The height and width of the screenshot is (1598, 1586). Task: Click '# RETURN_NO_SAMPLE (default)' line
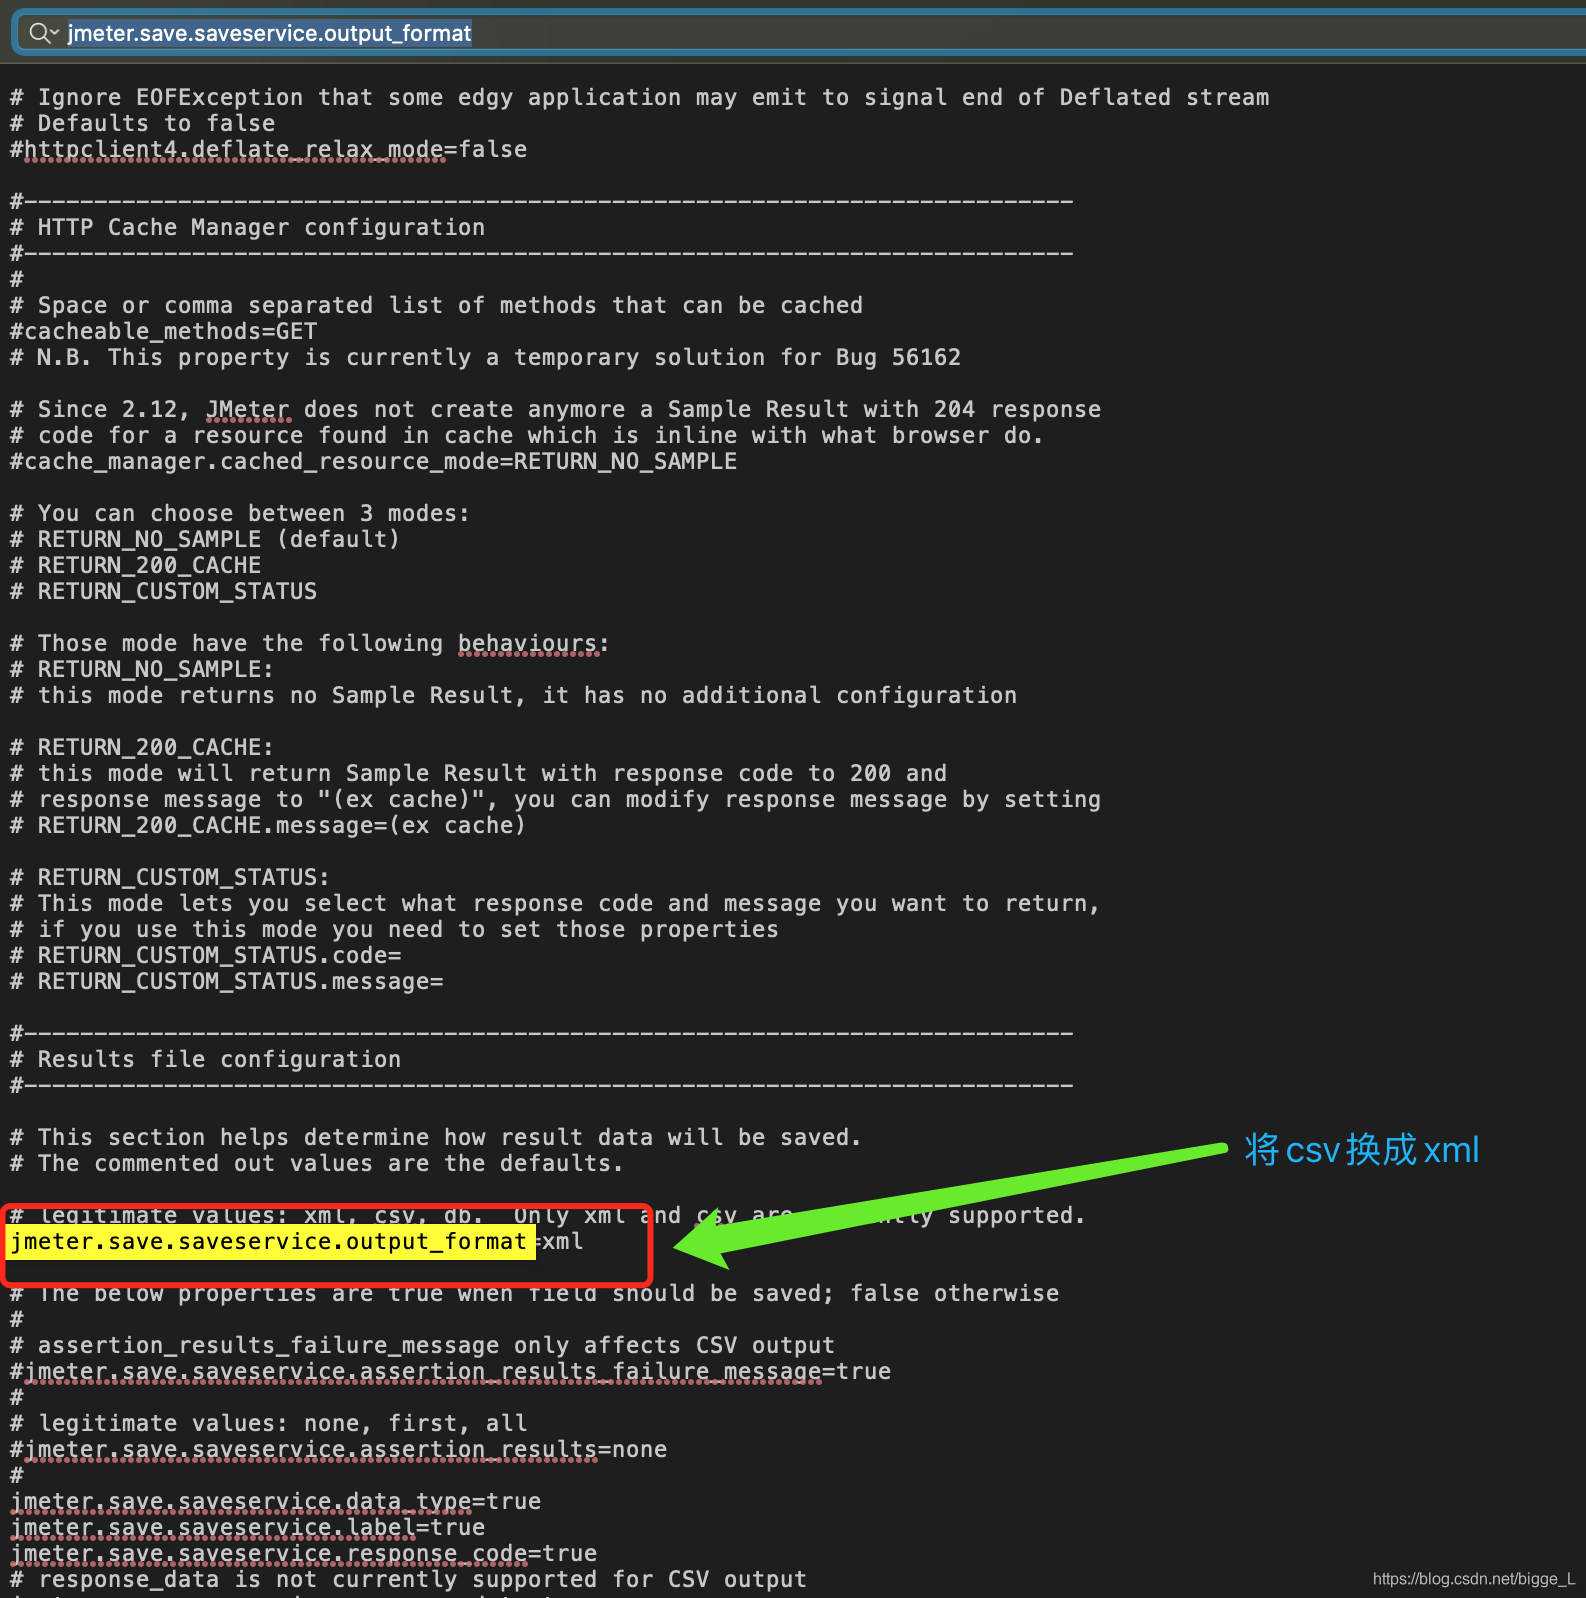[205, 540]
